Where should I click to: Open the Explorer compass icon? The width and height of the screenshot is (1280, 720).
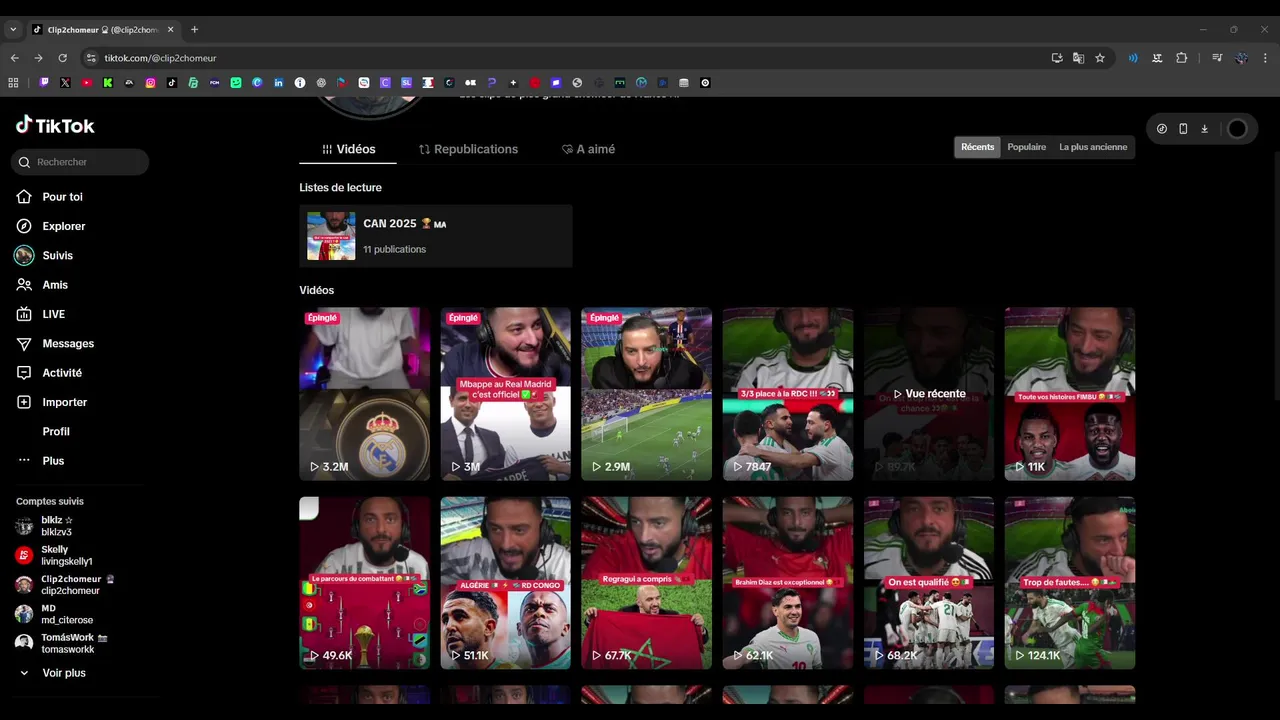coord(24,226)
